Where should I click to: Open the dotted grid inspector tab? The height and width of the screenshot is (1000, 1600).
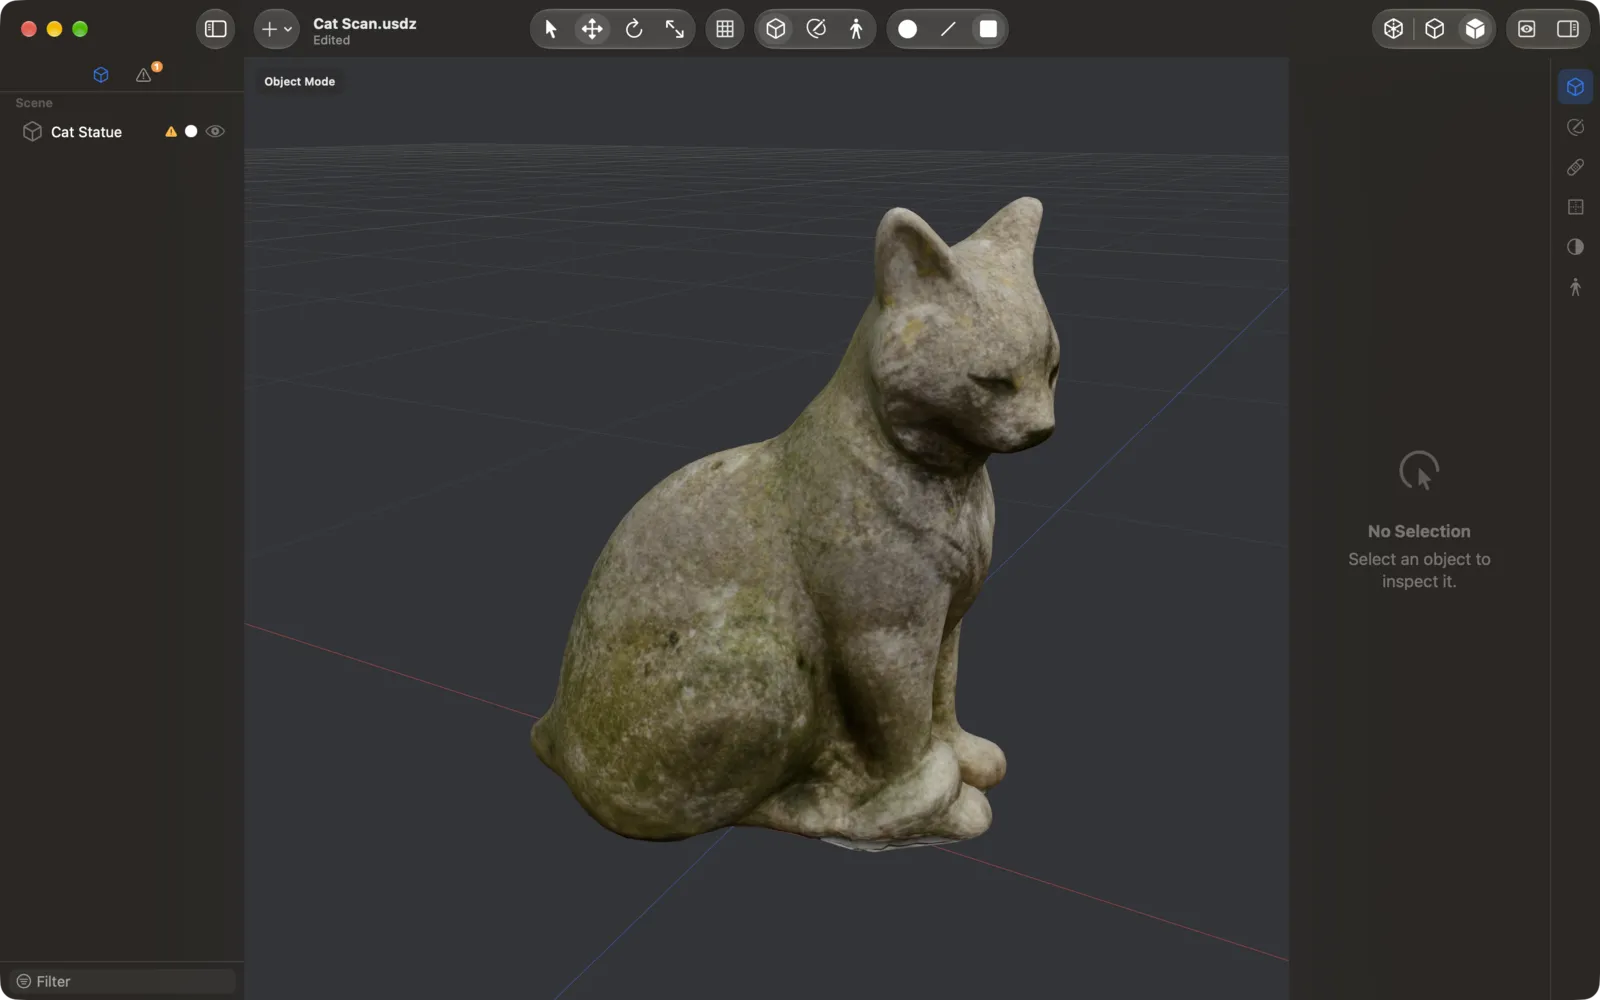[x=1575, y=207]
